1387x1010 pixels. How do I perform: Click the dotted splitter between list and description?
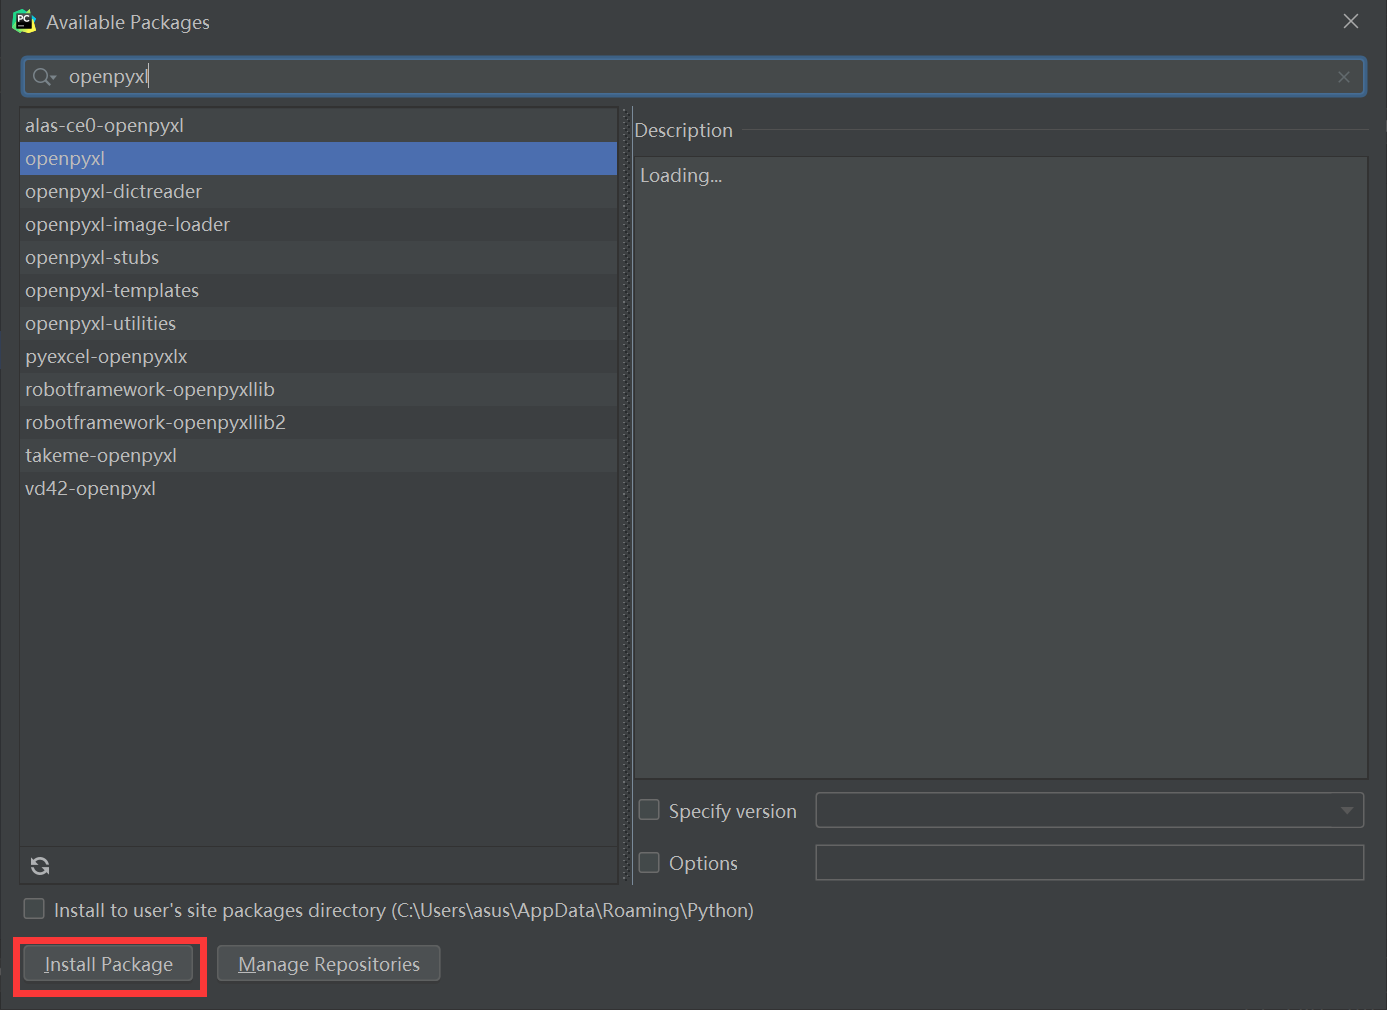[x=626, y=495]
